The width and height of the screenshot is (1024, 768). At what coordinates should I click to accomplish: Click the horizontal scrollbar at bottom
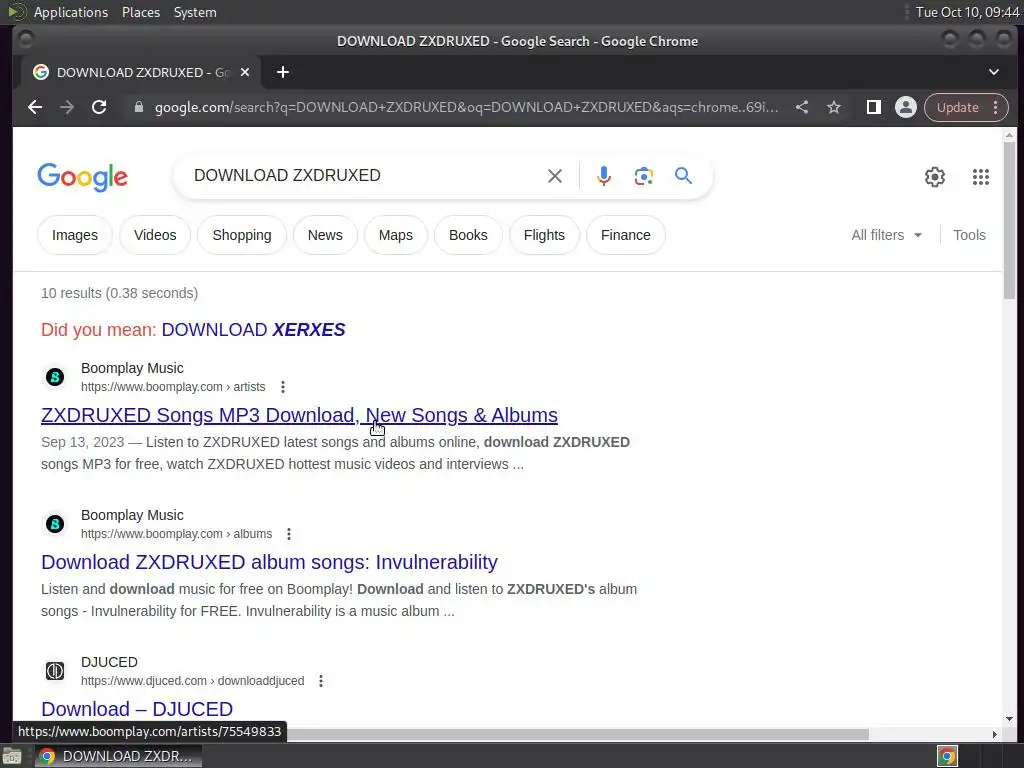point(578,734)
